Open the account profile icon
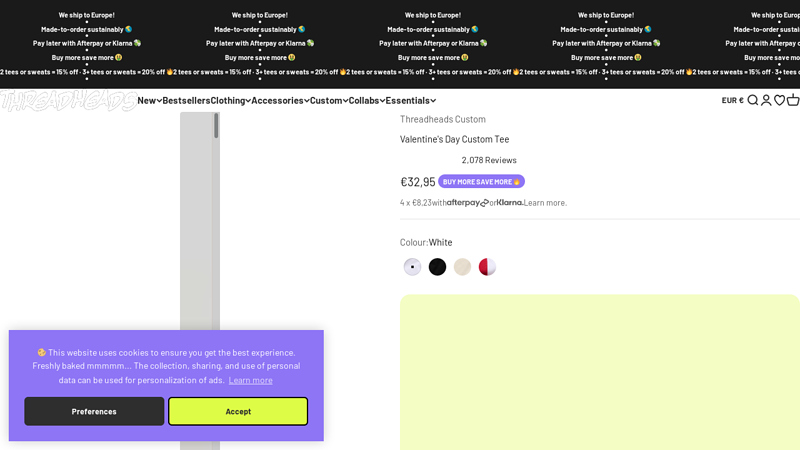 pyautogui.click(x=766, y=100)
